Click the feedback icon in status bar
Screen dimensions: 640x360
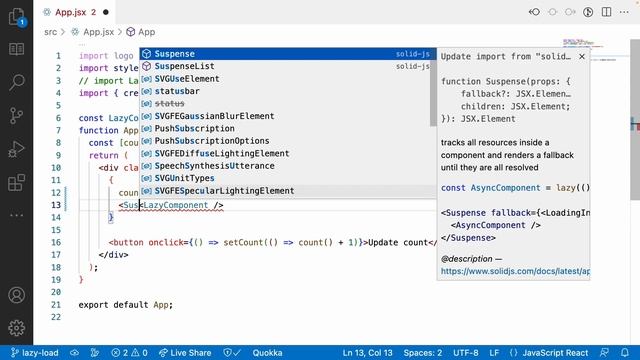(x=604, y=353)
